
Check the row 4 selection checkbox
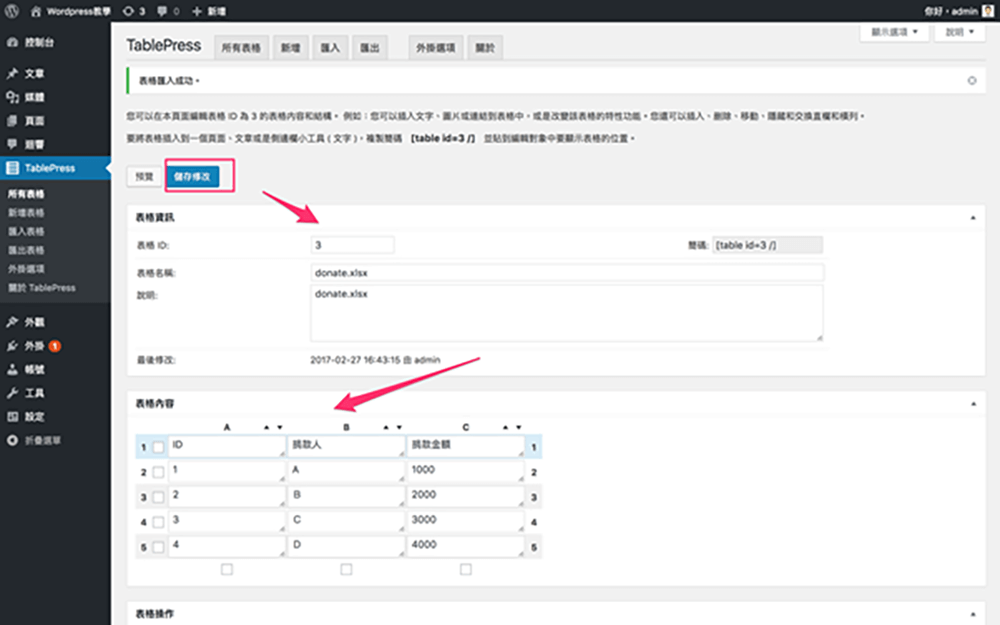point(158,522)
